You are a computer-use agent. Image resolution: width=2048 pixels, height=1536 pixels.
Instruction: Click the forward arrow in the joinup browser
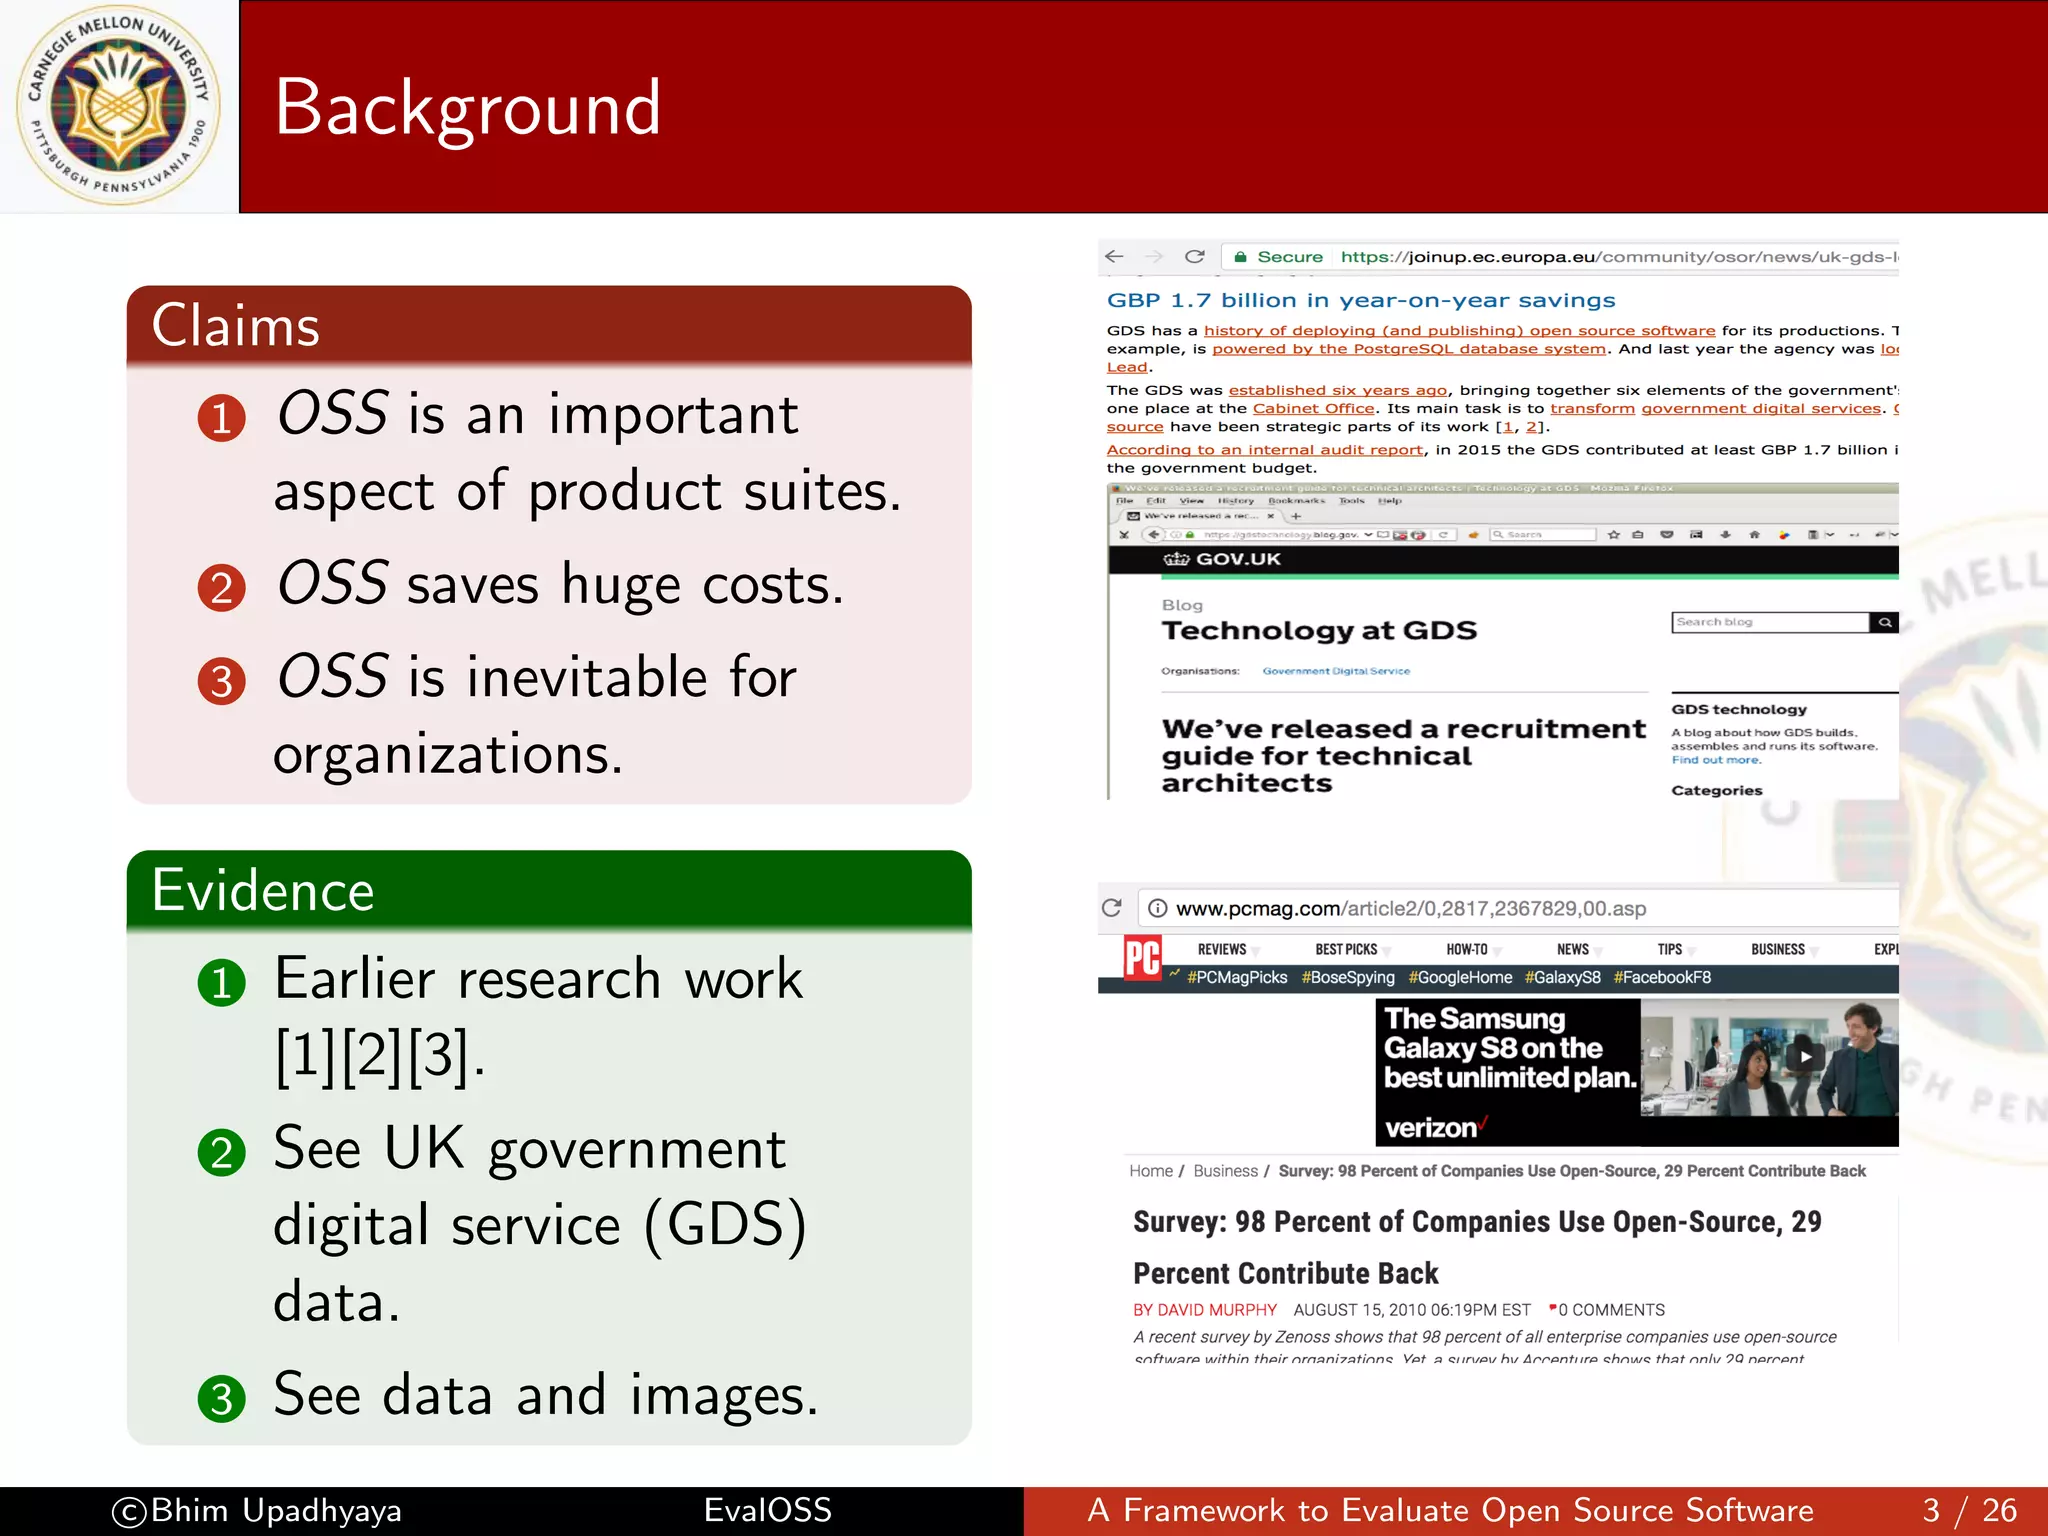coord(1154,256)
